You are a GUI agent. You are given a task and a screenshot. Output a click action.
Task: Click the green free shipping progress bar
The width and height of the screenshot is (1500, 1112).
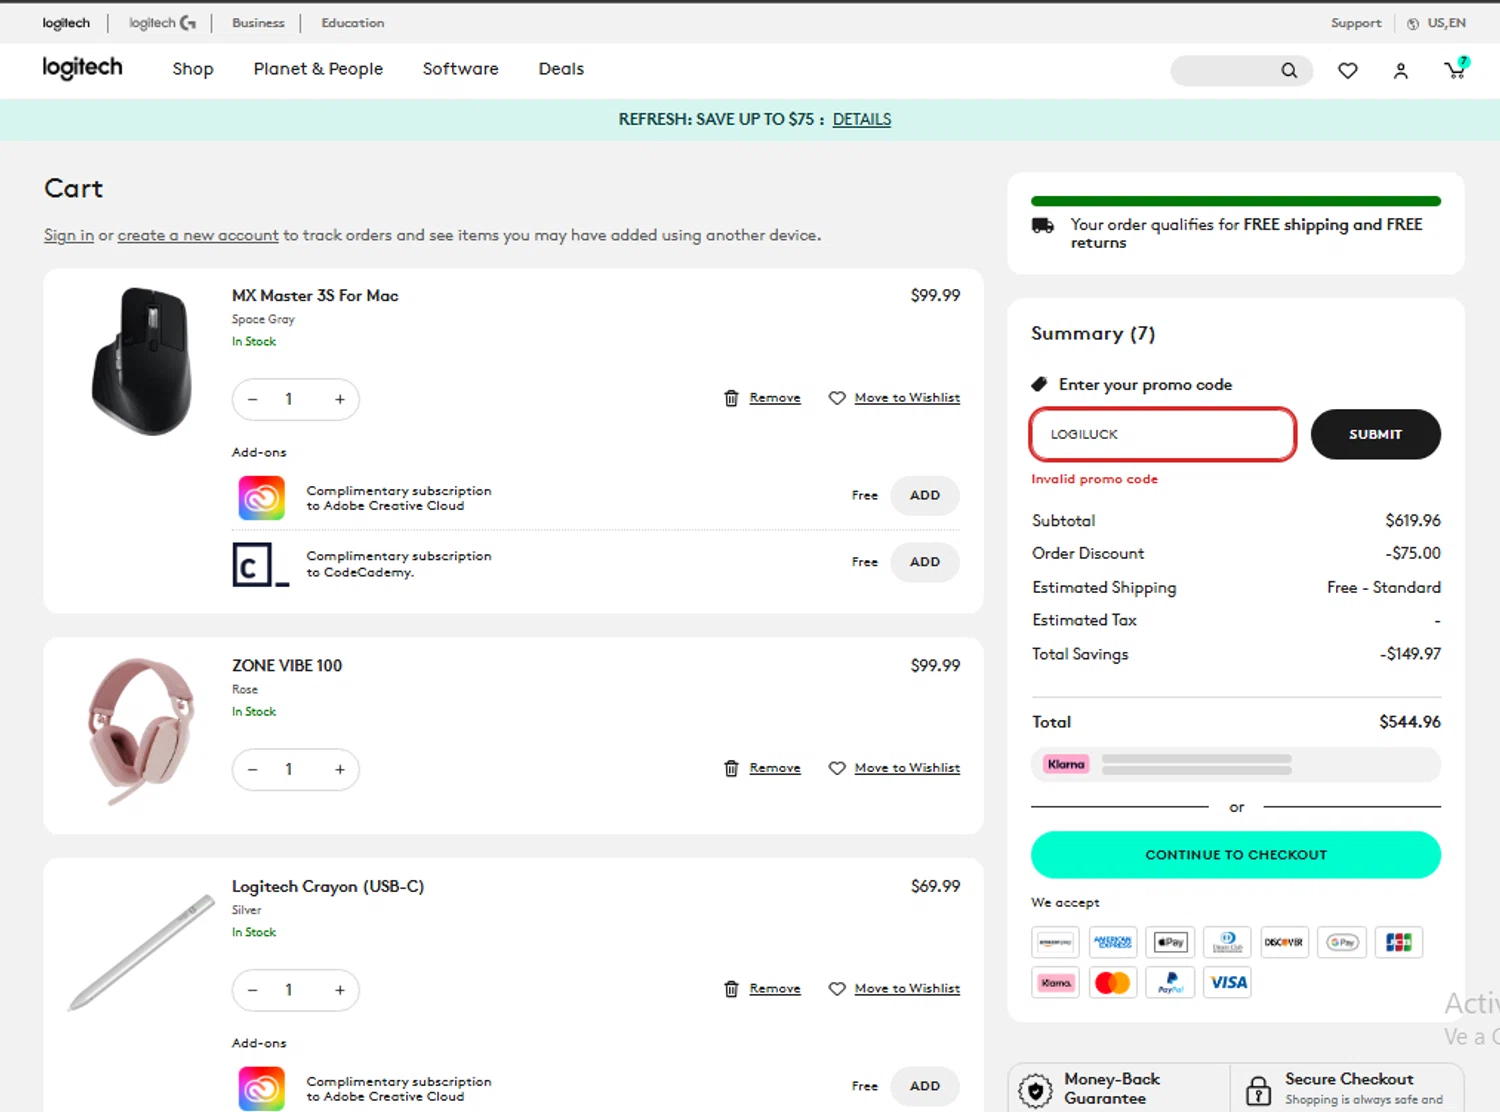1236,201
